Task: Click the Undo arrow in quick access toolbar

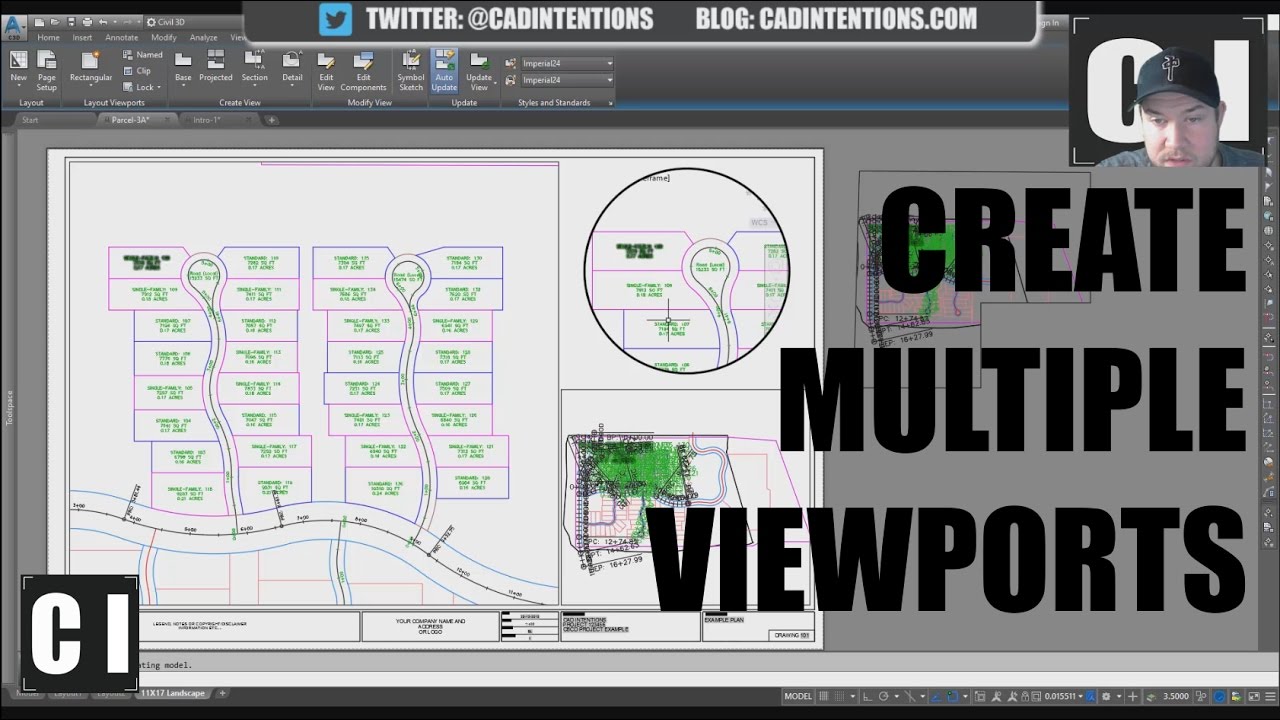Action: tap(103, 22)
